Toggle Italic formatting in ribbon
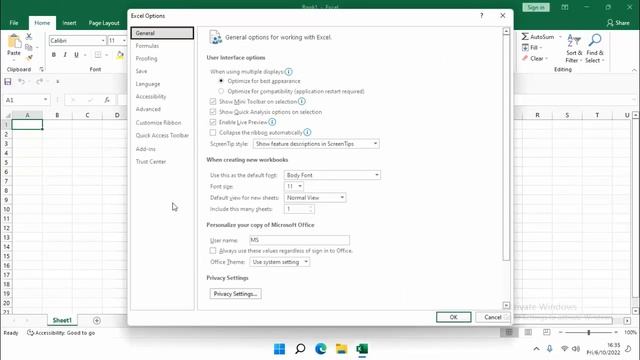Viewport: 640px width, 360px height. click(65, 55)
